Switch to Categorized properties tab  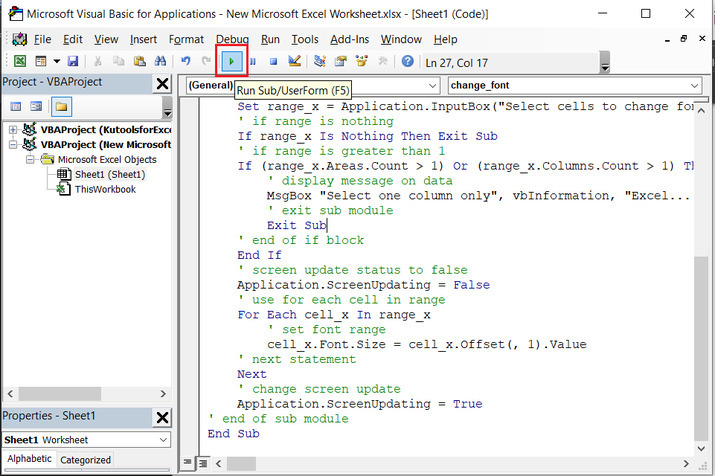pos(85,460)
